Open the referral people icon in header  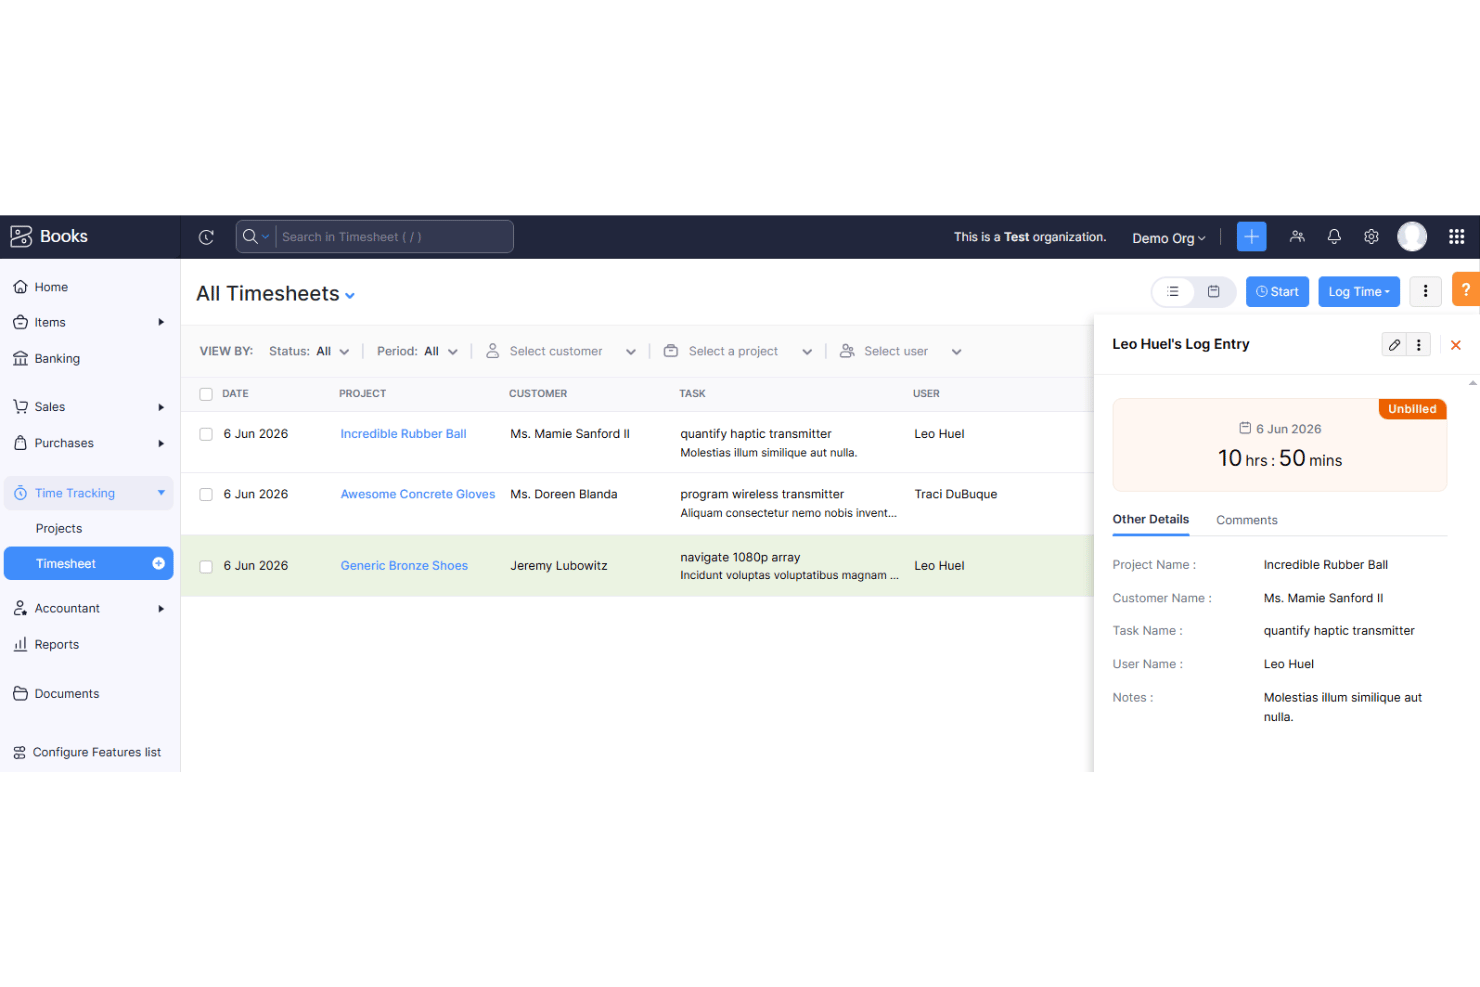(1297, 237)
